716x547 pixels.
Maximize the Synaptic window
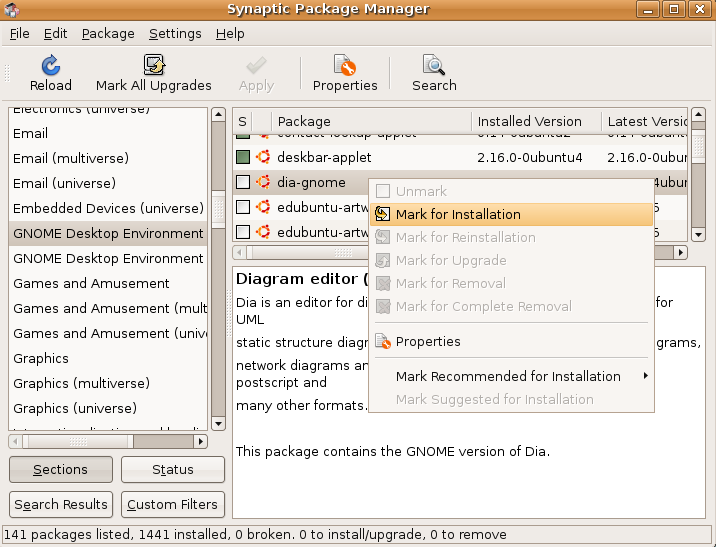674,9
